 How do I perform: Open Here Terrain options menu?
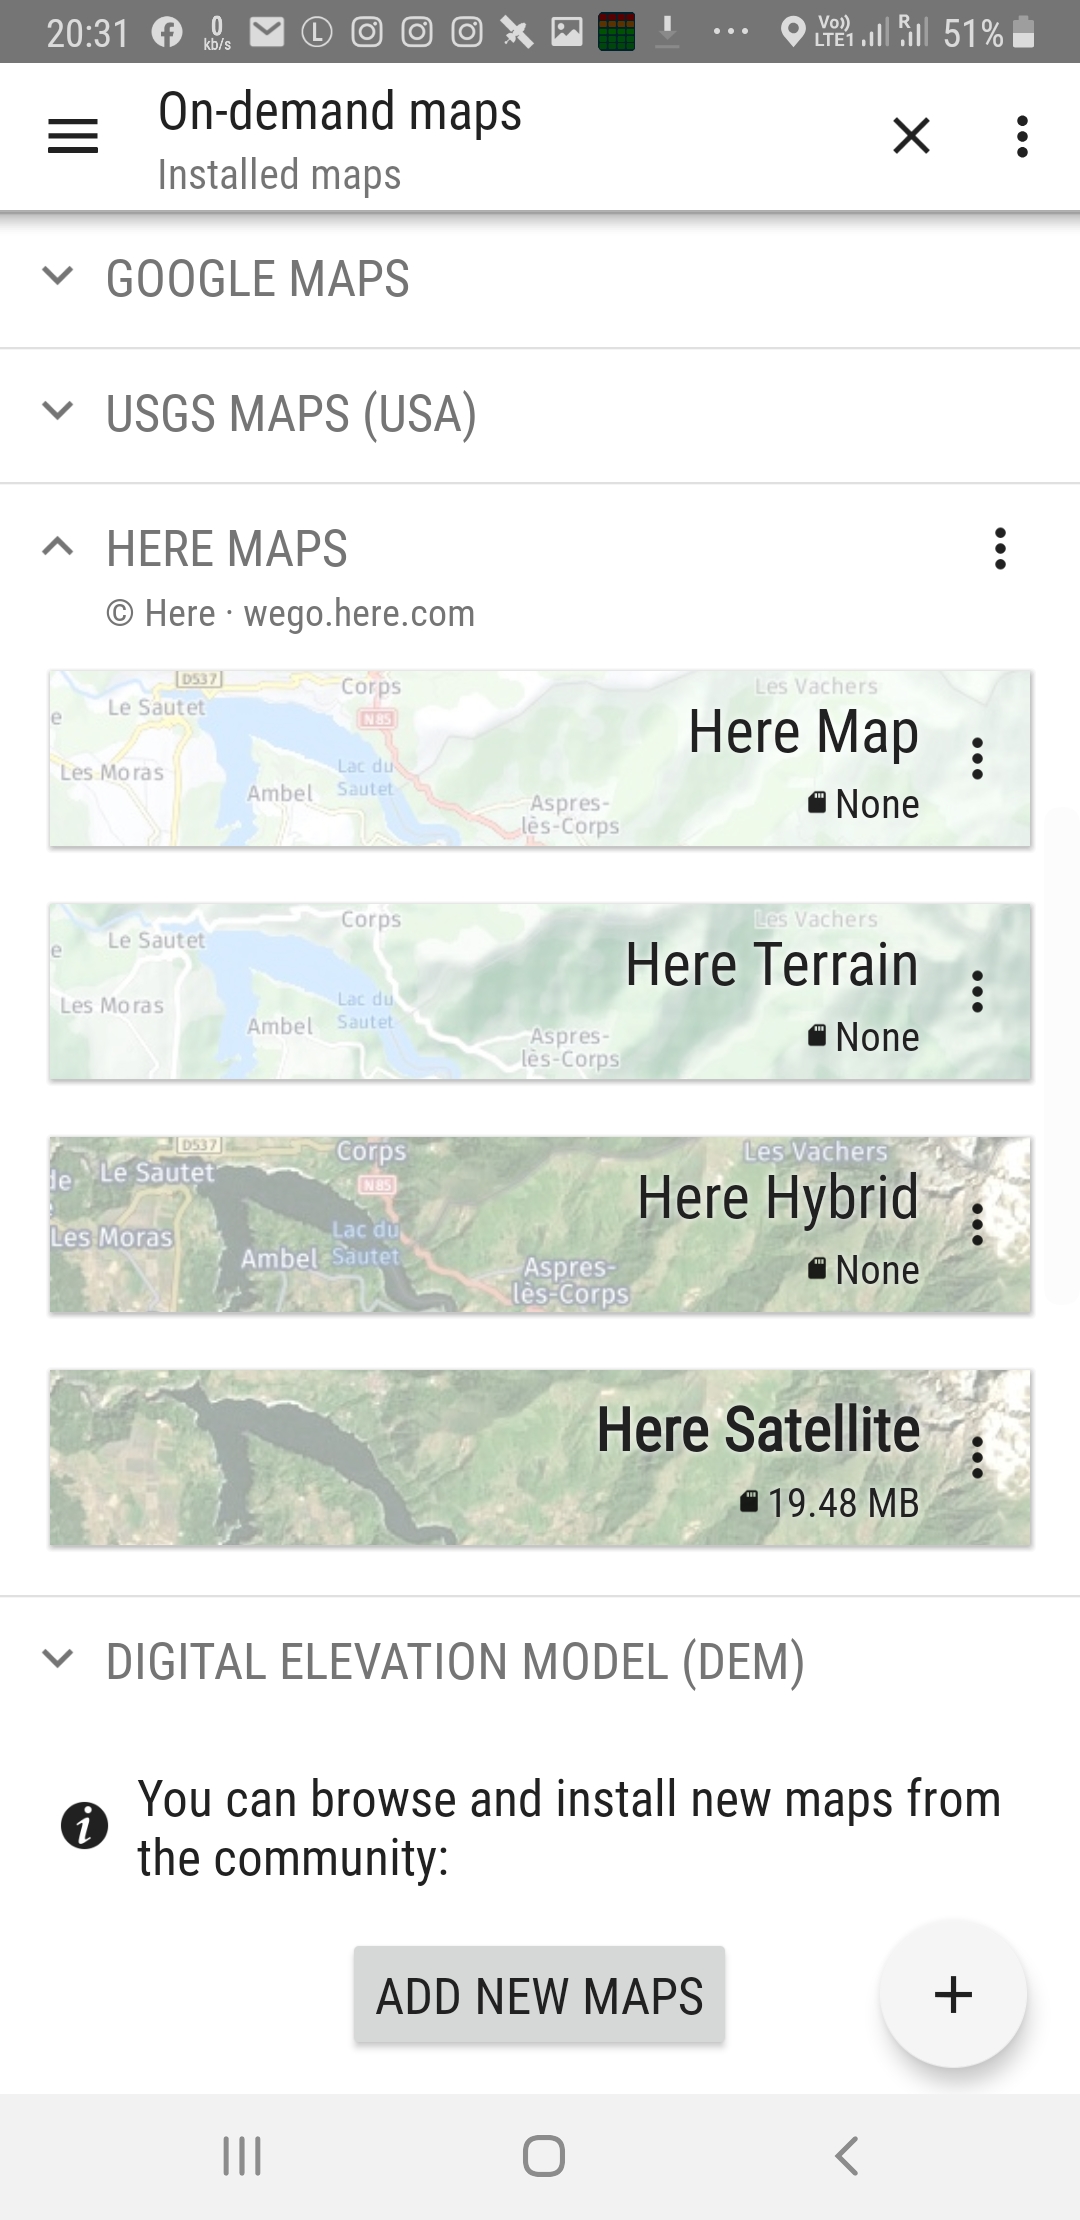(x=977, y=992)
